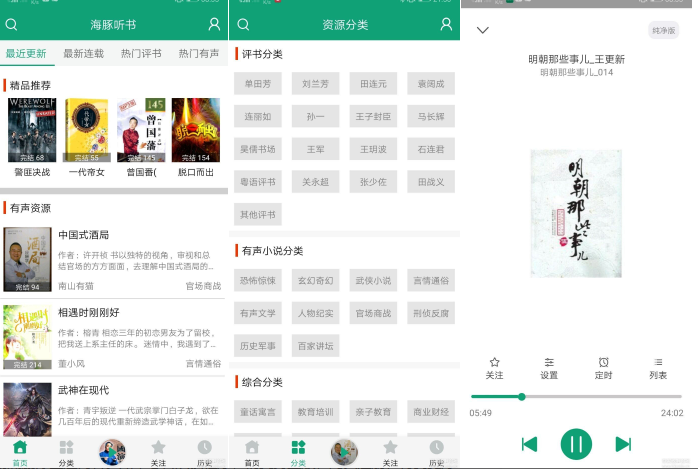Select 玄幻奇幻 category
The height and width of the screenshot is (469, 698).
point(316,280)
